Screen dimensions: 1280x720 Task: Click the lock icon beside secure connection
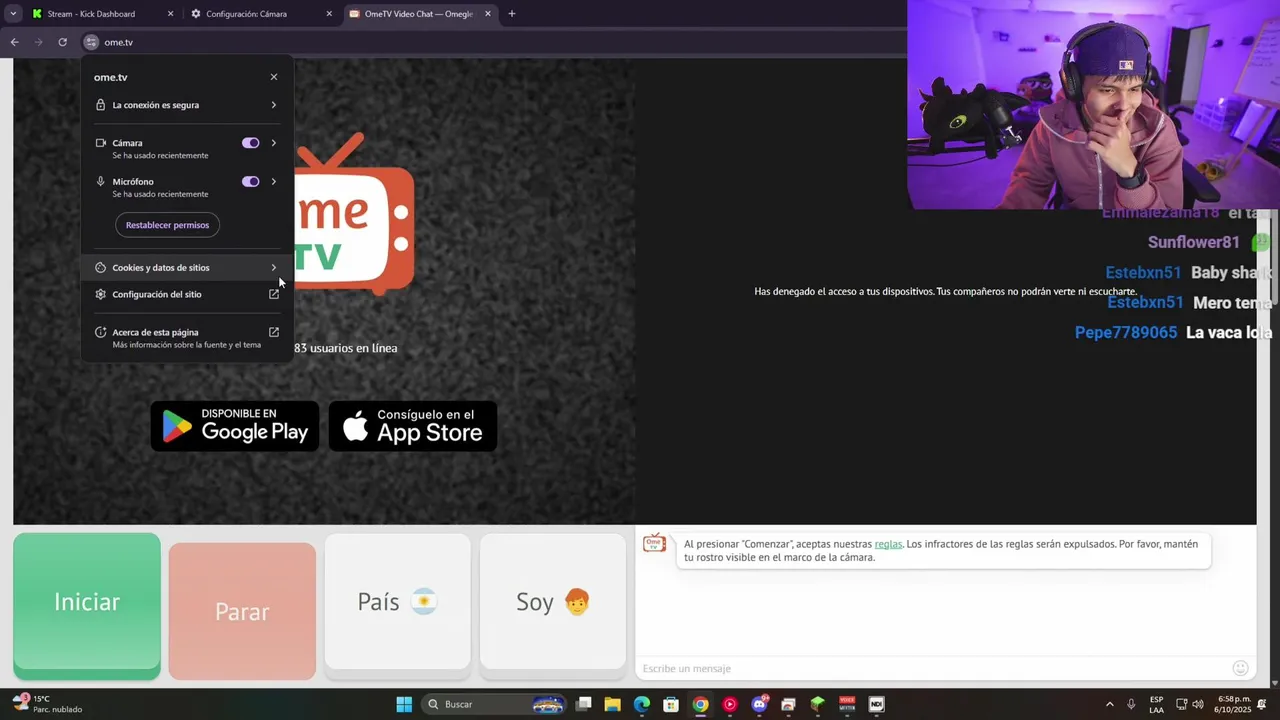point(100,105)
